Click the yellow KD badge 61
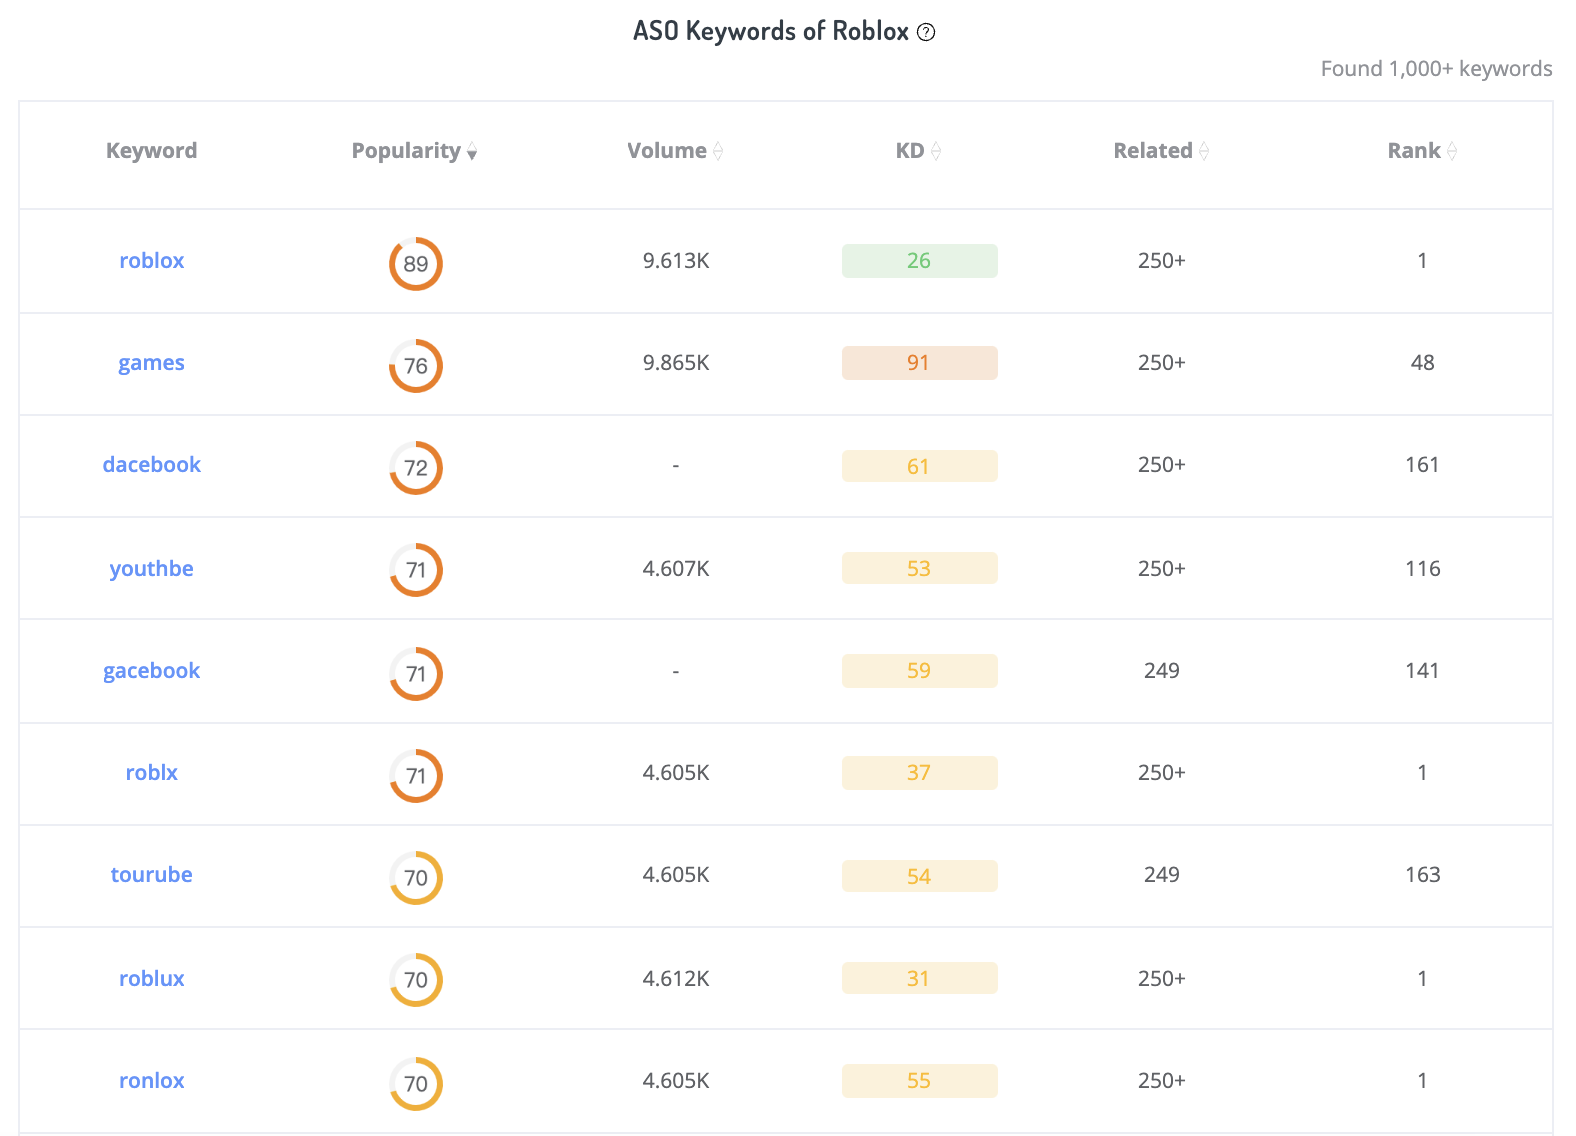Viewport: 1576px width, 1136px height. point(920,466)
